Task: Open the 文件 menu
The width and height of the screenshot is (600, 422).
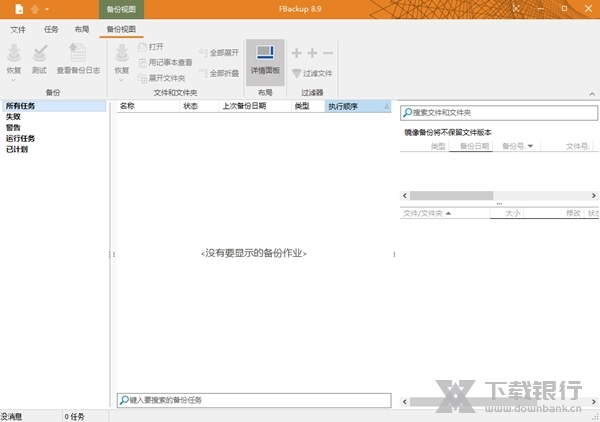Action: [18, 29]
